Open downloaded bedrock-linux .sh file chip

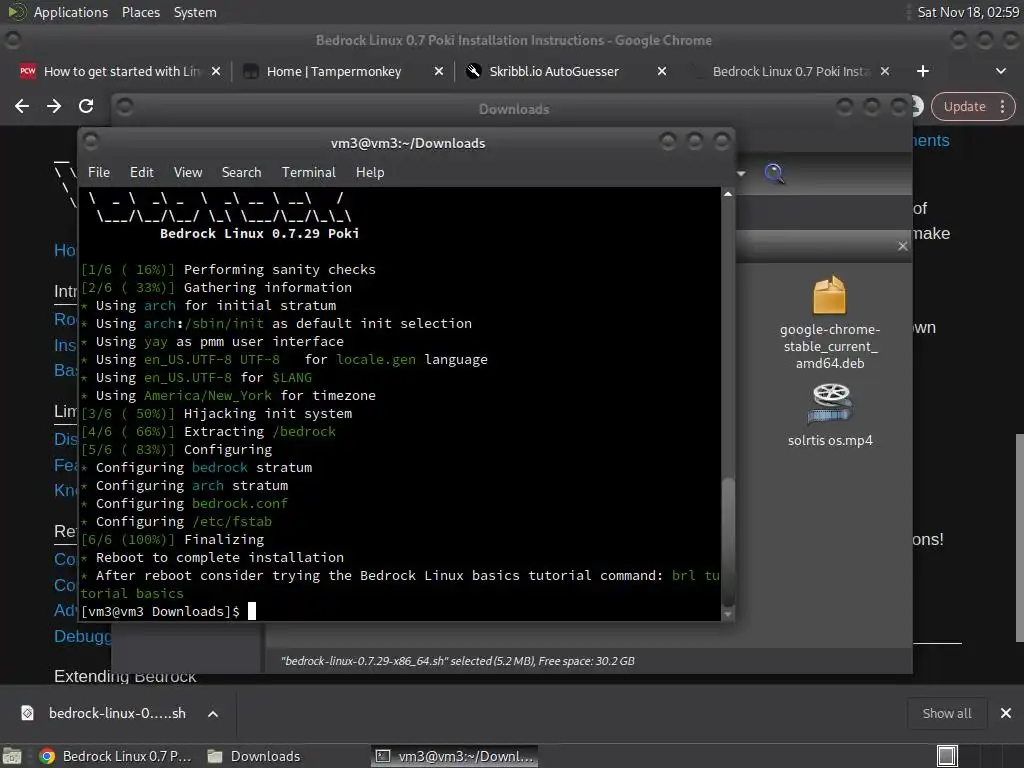point(104,713)
